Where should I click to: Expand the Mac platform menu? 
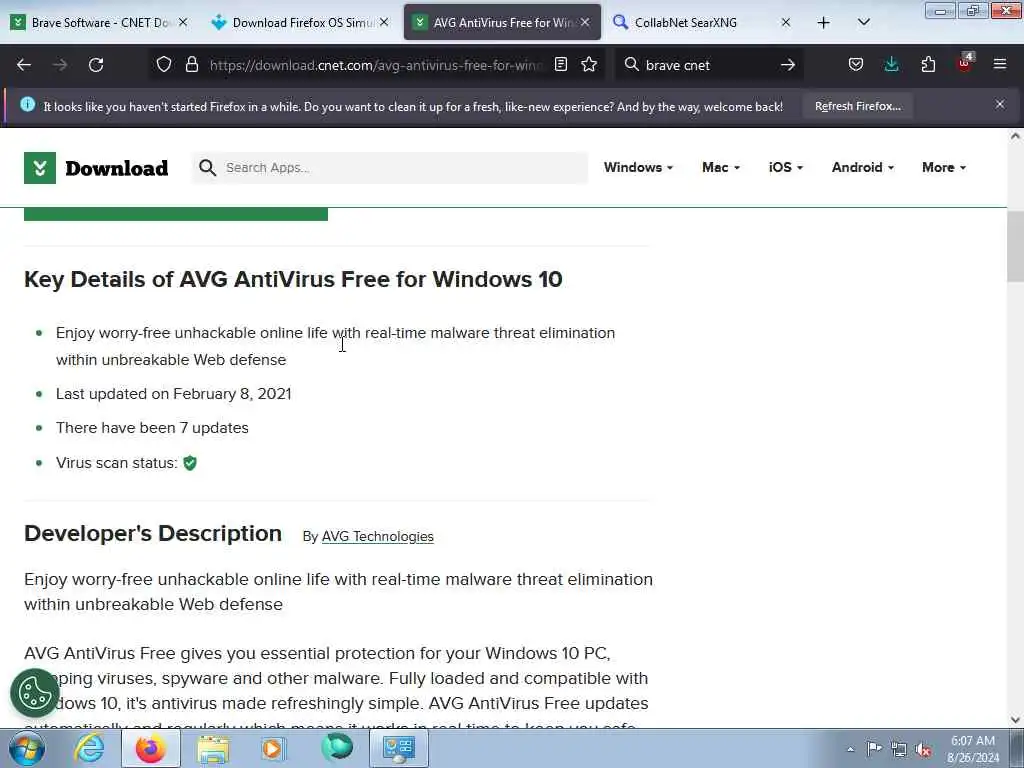(x=720, y=167)
